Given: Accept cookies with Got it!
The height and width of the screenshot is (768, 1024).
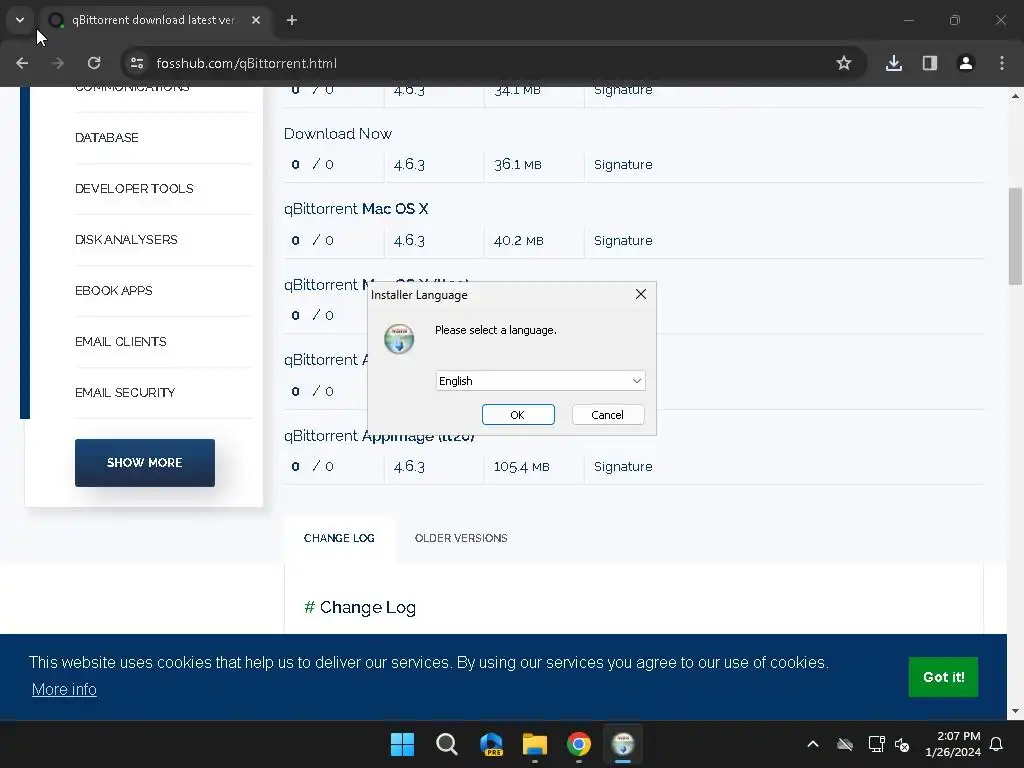Looking at the screenshot, I should tap(943, 677).
